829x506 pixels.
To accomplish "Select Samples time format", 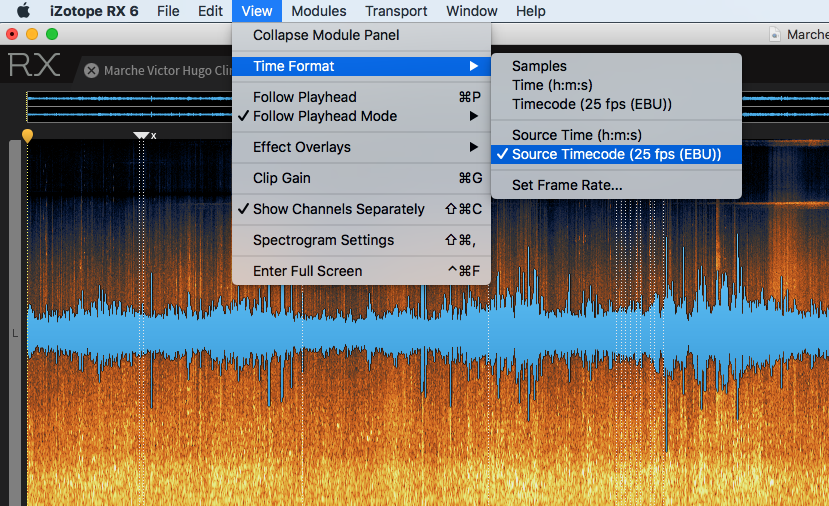I will pos(616,66).
